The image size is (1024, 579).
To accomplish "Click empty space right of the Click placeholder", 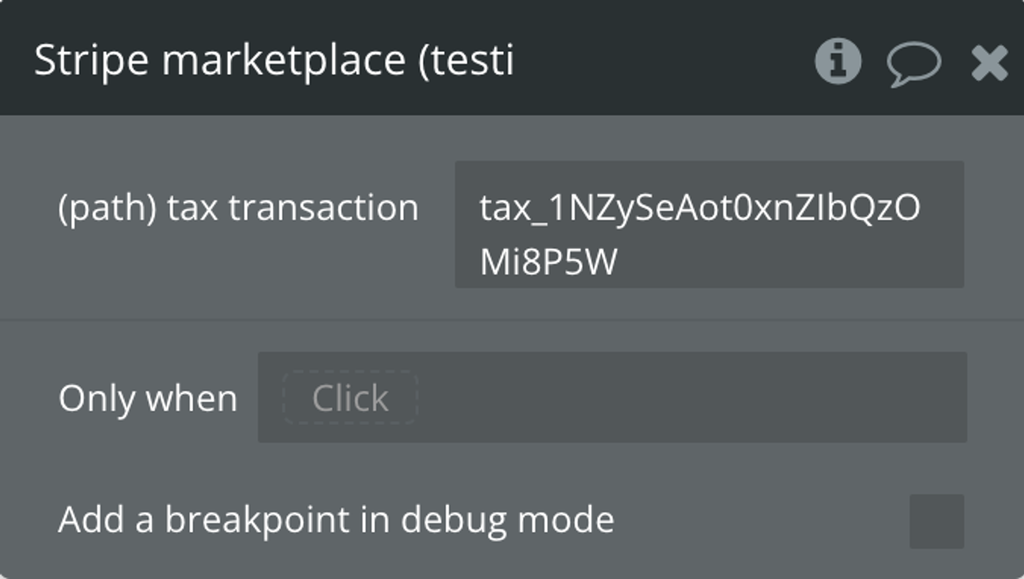I will tap(692, 397).
